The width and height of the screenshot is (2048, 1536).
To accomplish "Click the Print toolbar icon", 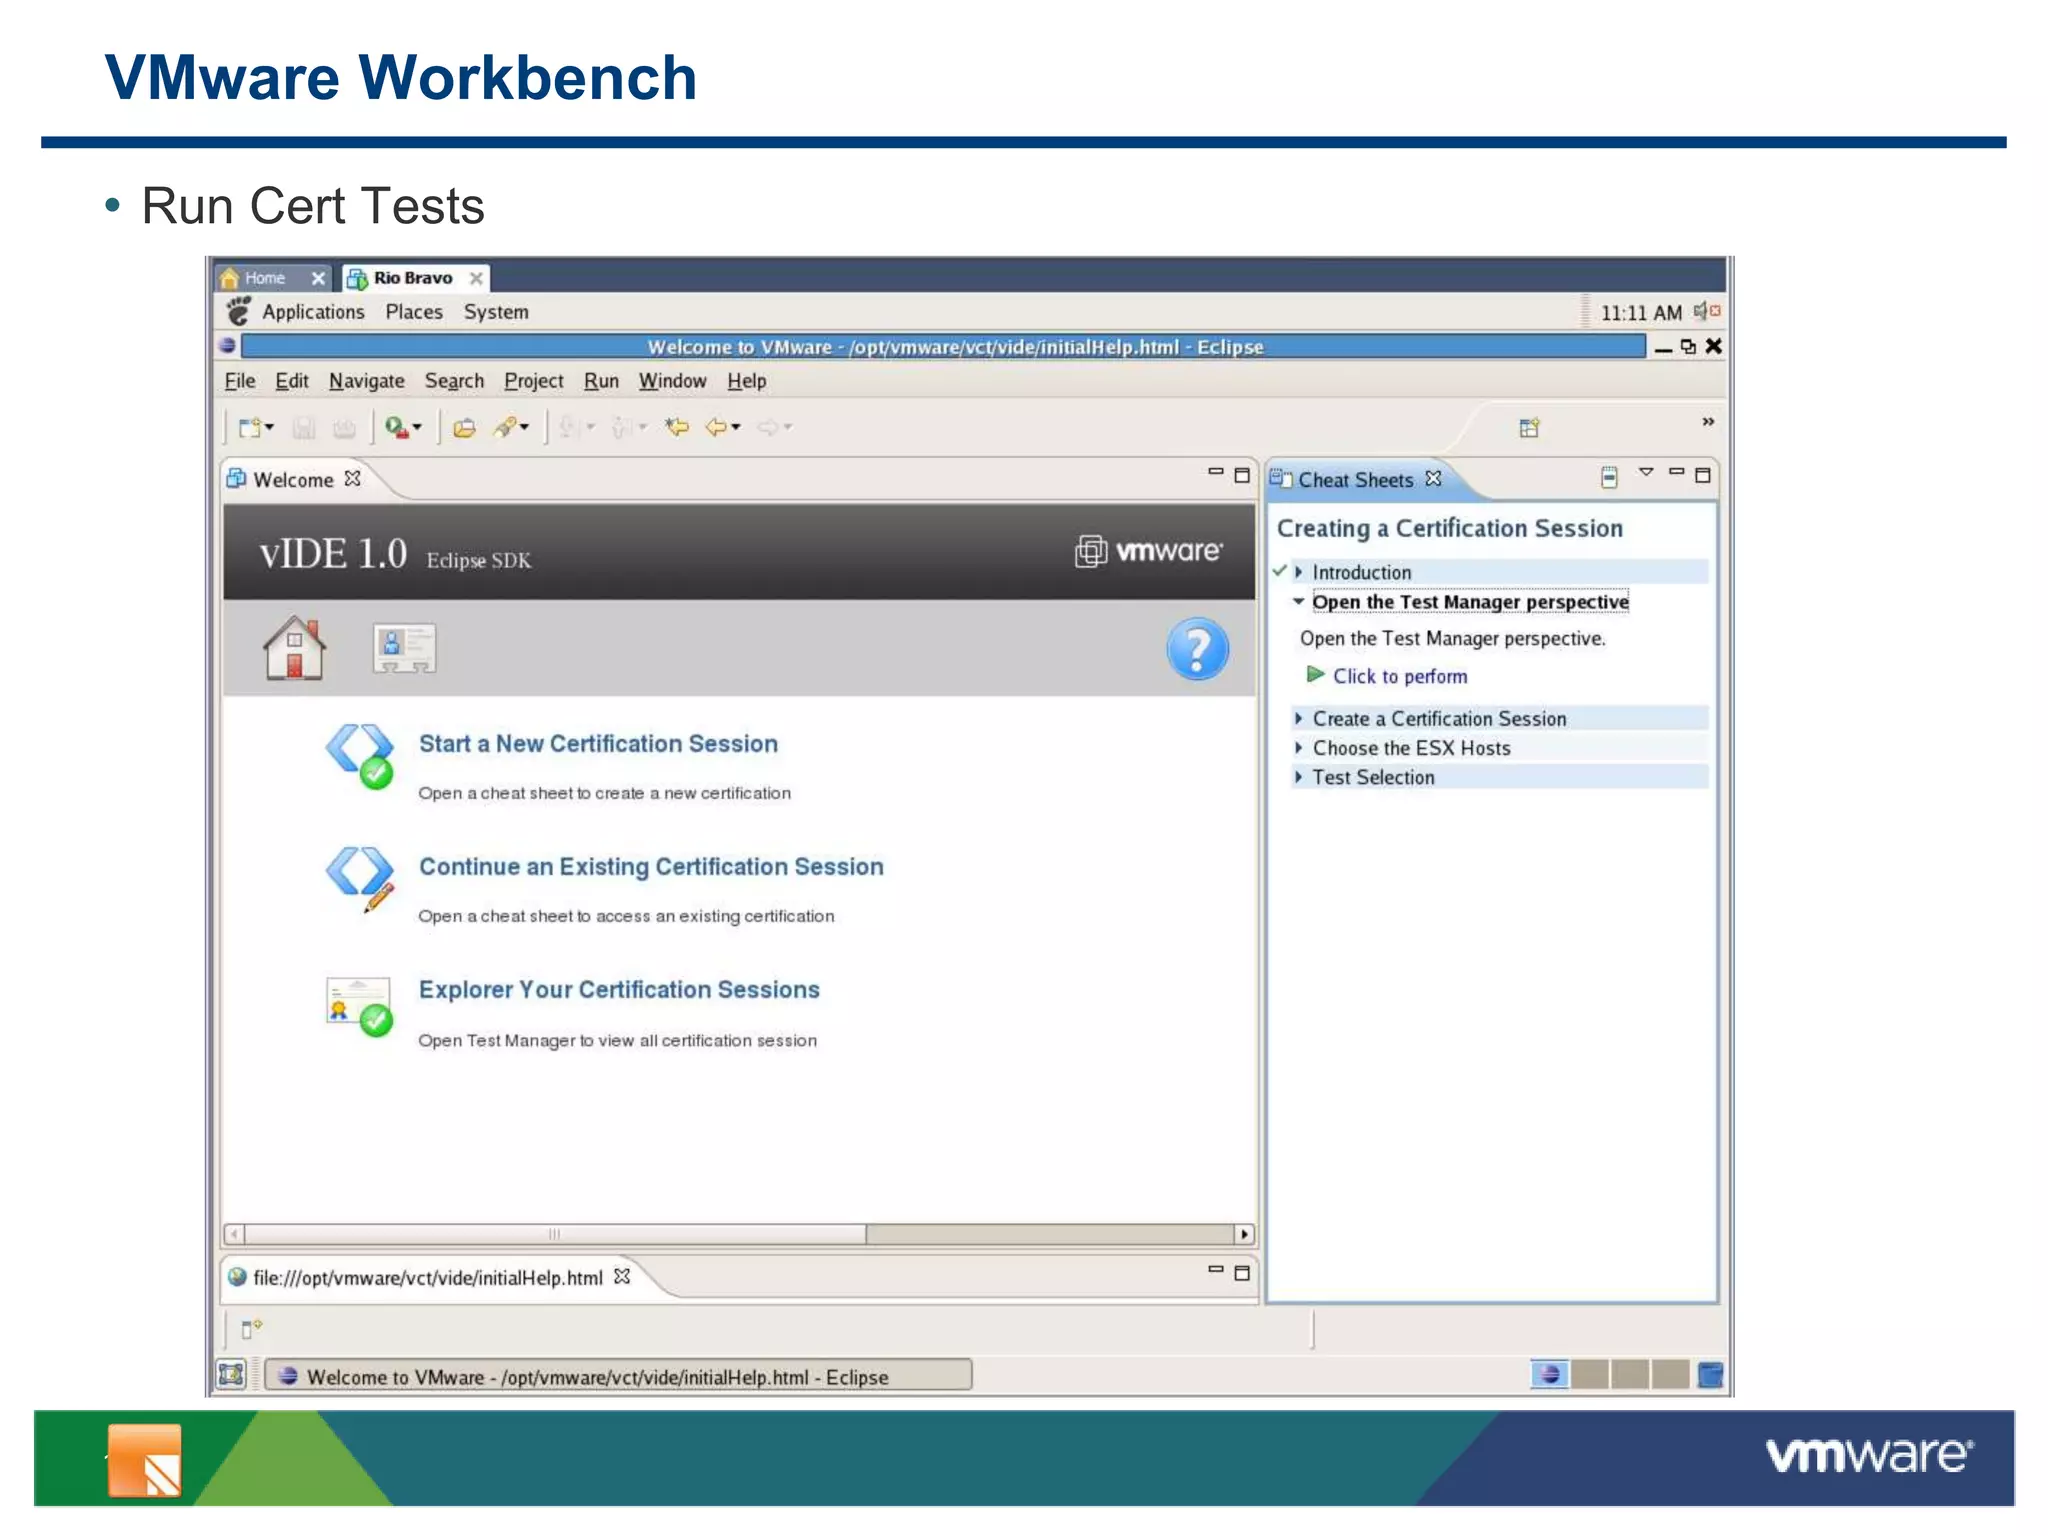I will point(344,428).
